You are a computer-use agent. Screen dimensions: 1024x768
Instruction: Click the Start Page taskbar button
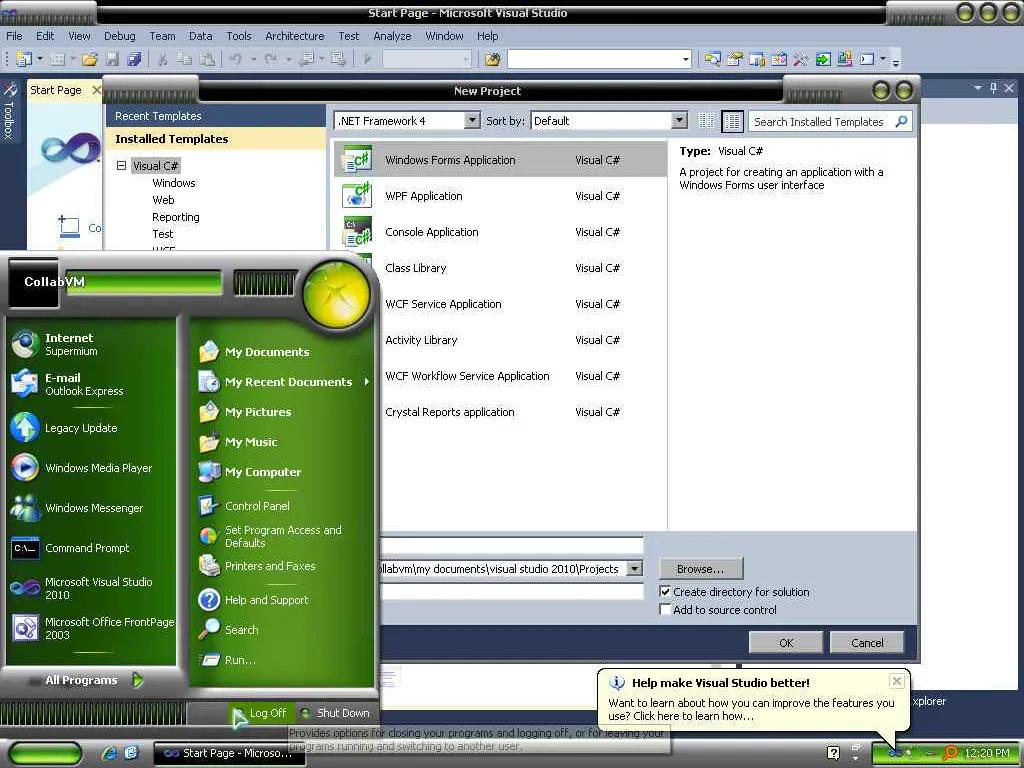click(x=229, y=753)
